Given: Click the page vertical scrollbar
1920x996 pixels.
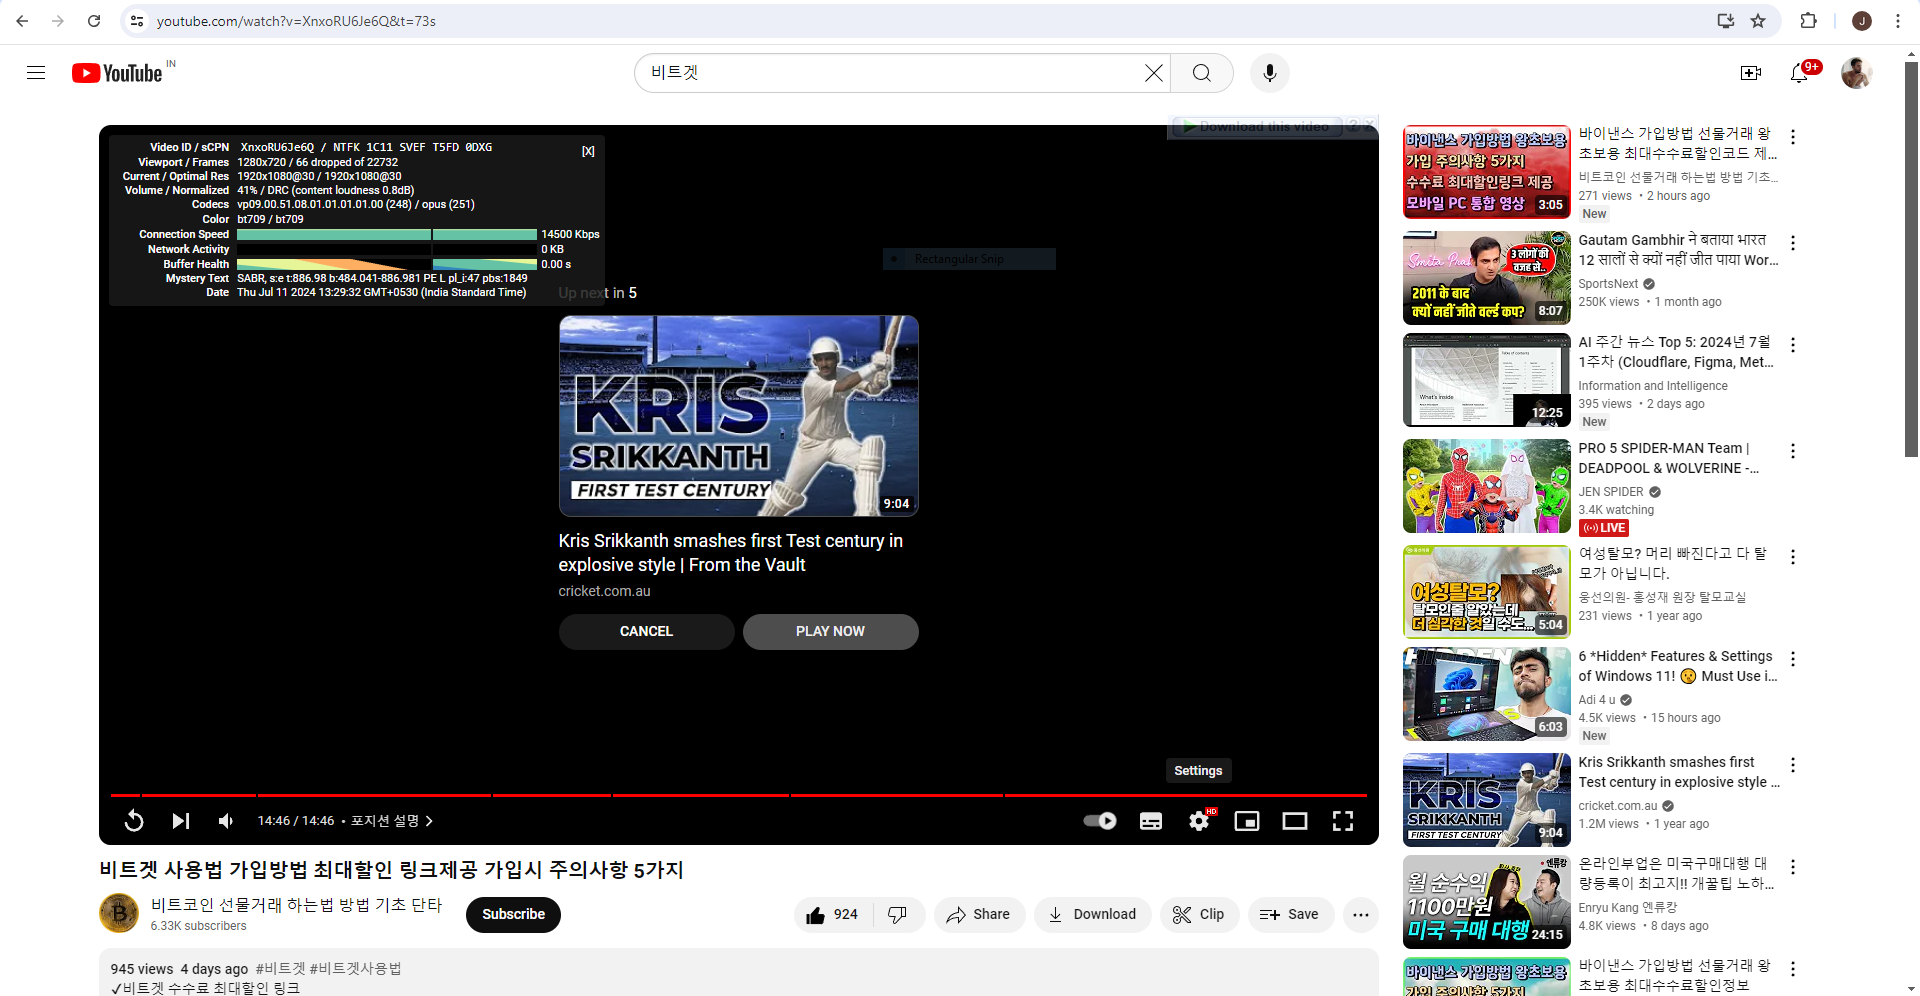Looking at the screenshot, I should click(1911, 260).
